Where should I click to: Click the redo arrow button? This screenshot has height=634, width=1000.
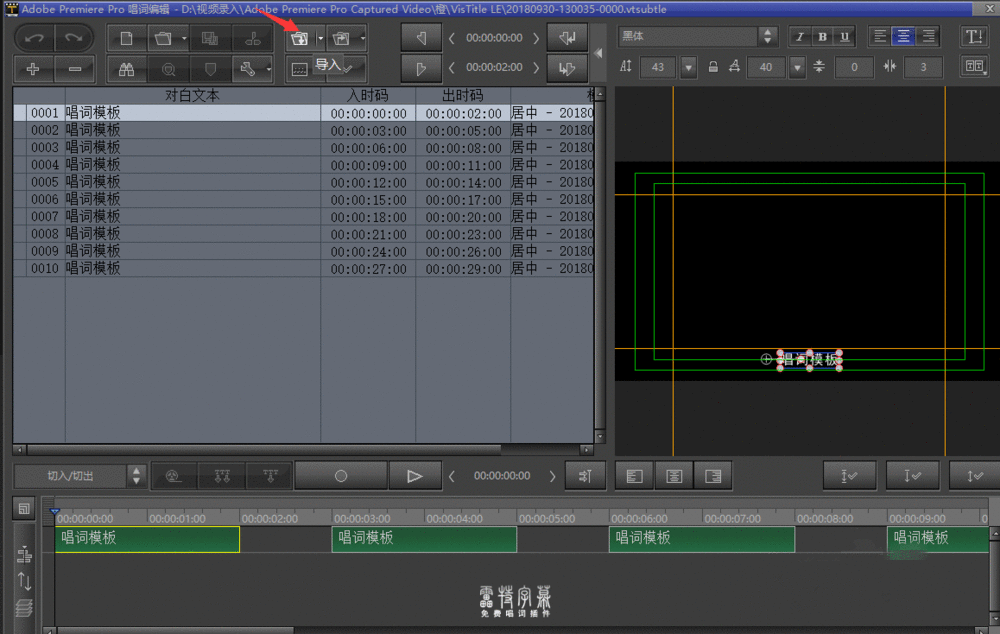pyautogui.click(x=74, y=39)
